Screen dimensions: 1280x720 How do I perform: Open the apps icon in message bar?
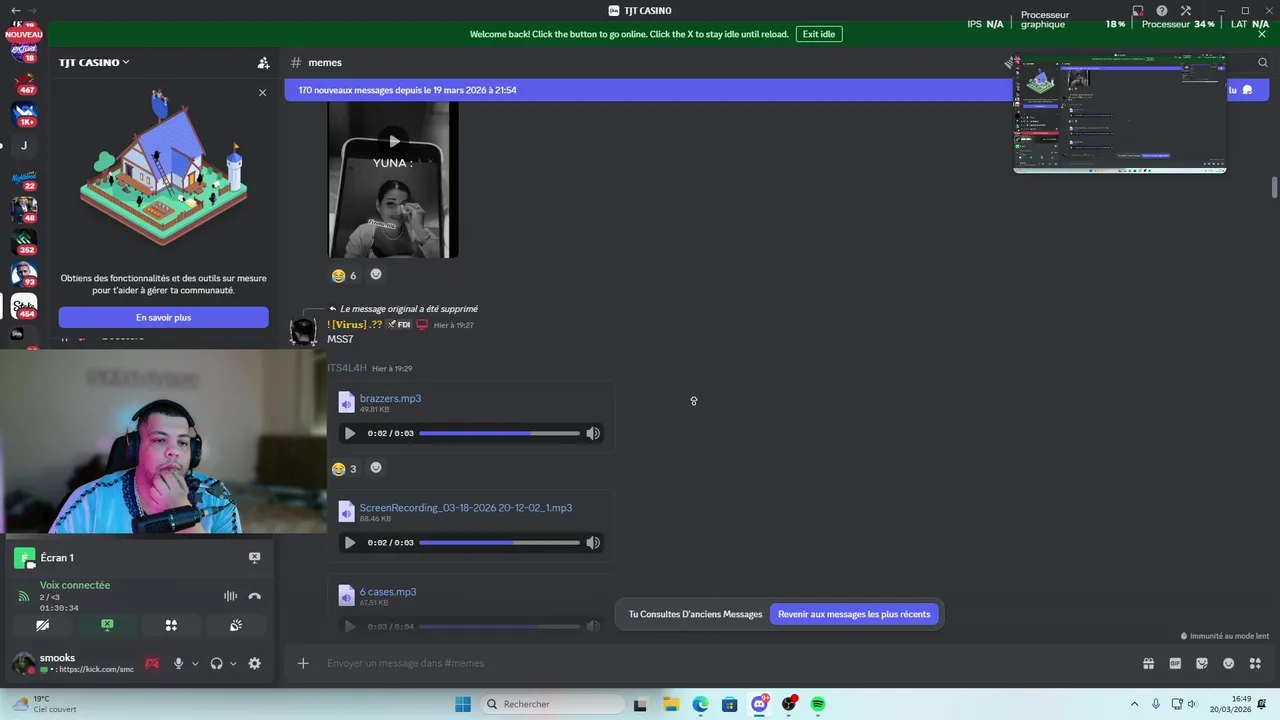[x=1255, y=663]
